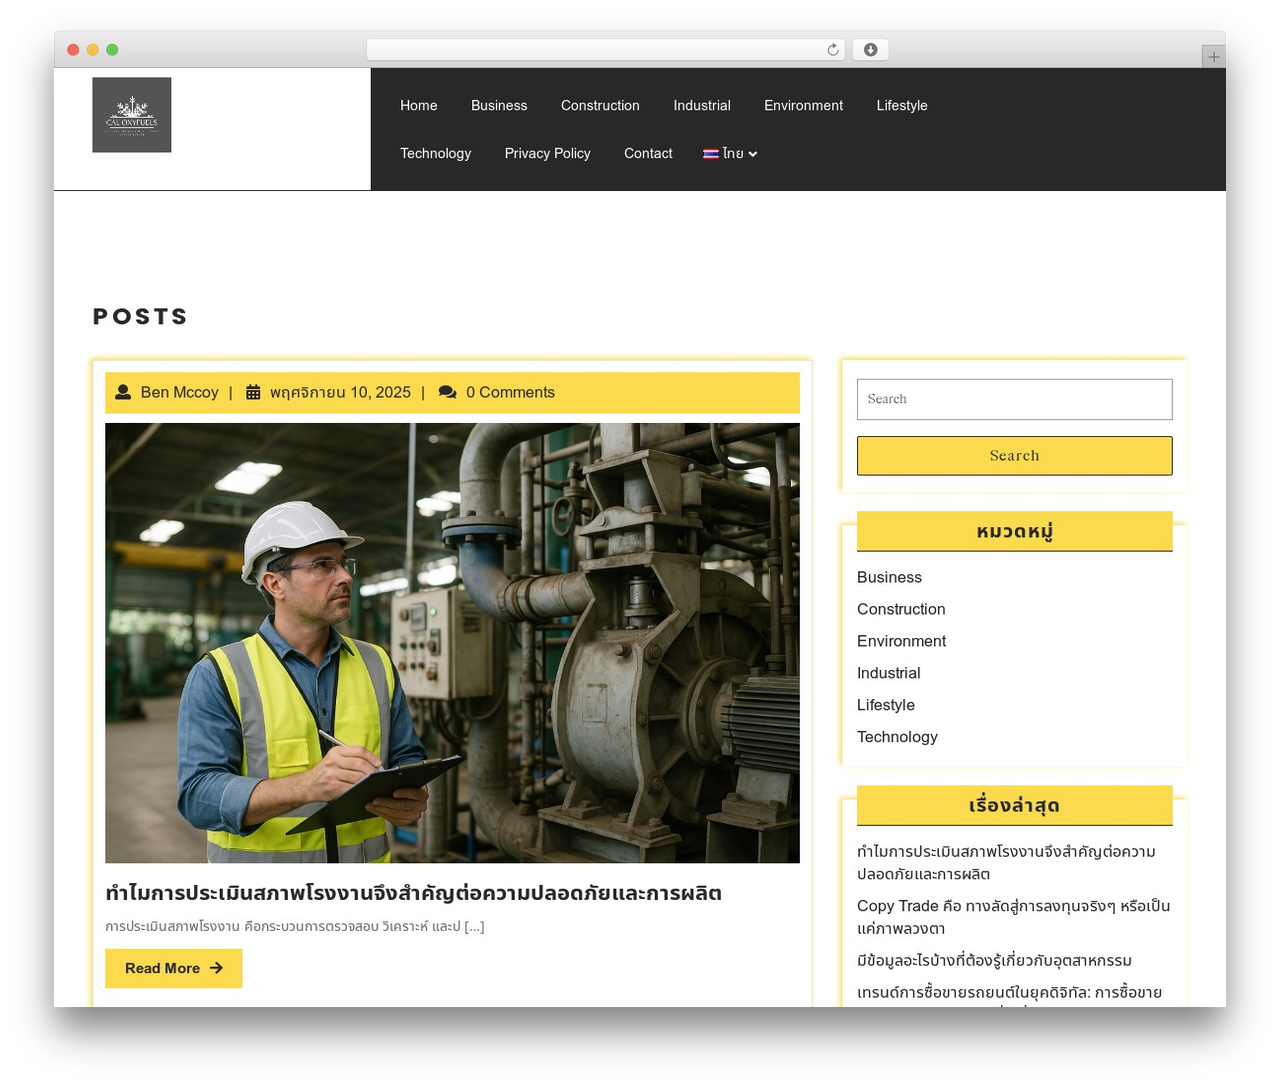Click the Cal Oxyfuels site logo
This screenshot has width=1280, height=1084.
(132, 115)
